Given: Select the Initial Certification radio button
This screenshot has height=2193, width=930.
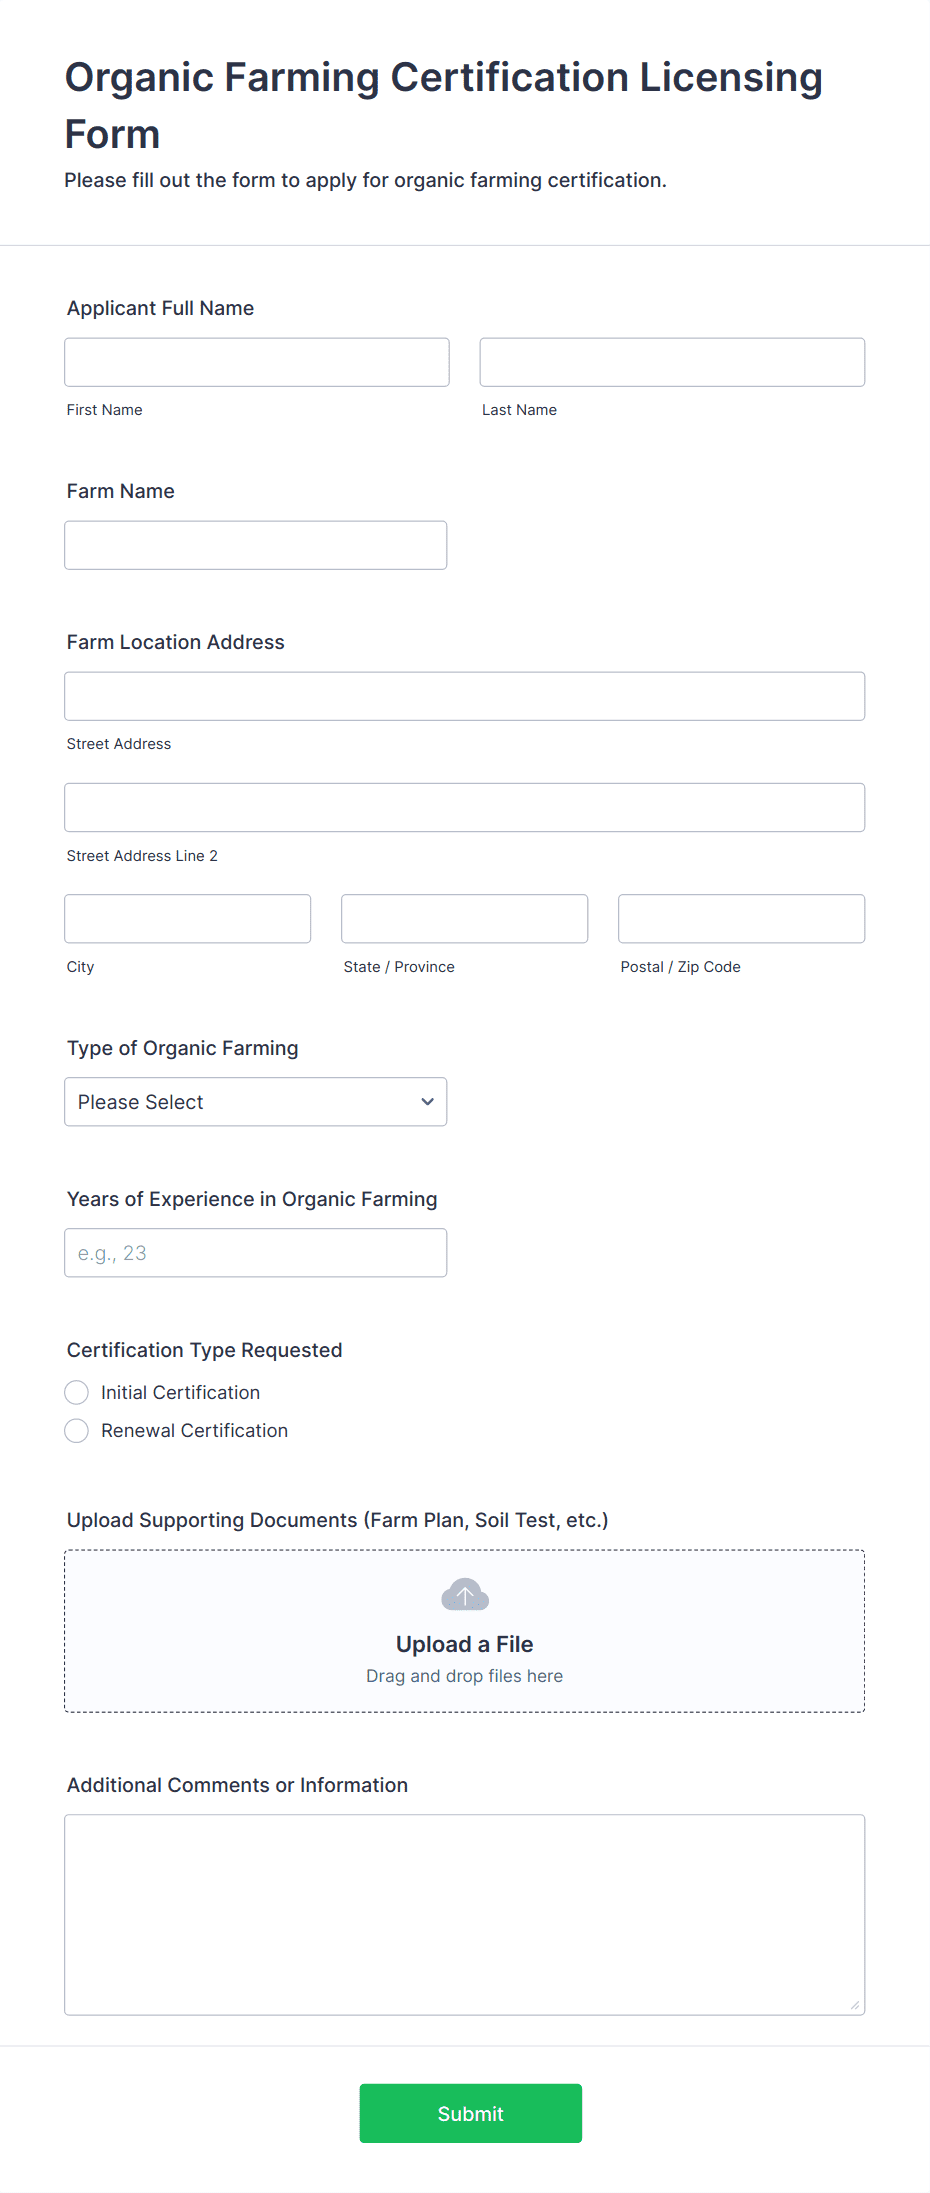Looking at the screenshot, I should tap(76, 1392).
